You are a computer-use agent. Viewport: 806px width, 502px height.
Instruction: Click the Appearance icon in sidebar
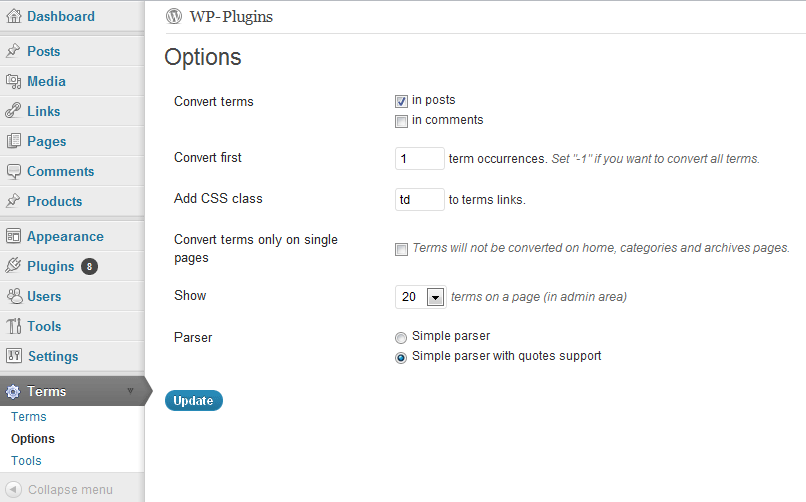coord(13,236)
